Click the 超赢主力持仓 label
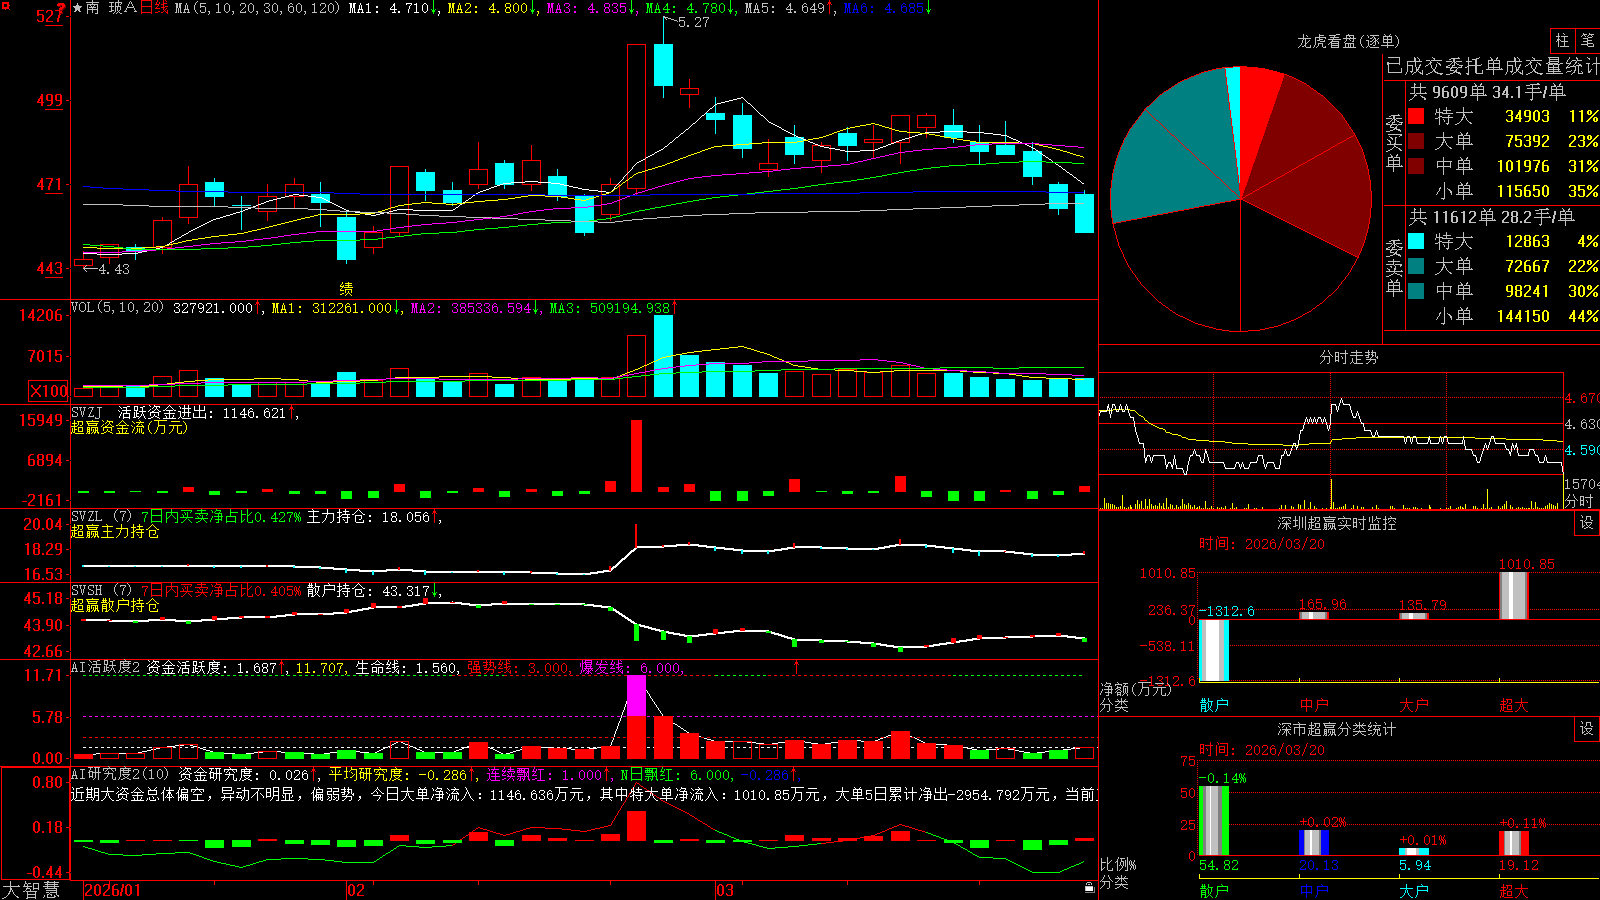The width and height of the screenshot is (1600, 900). click(115, 532)
